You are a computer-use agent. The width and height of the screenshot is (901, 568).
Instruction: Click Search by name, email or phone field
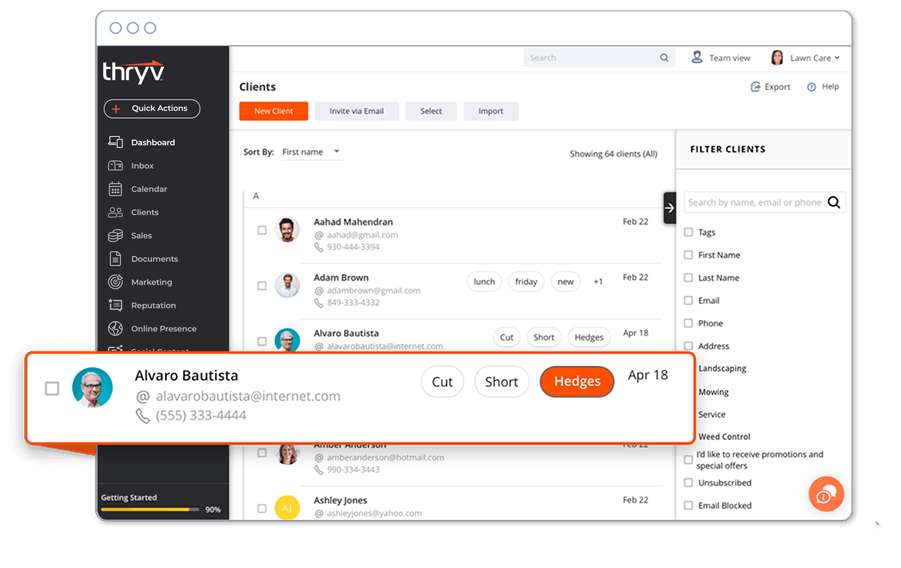(x=764, y=202)
